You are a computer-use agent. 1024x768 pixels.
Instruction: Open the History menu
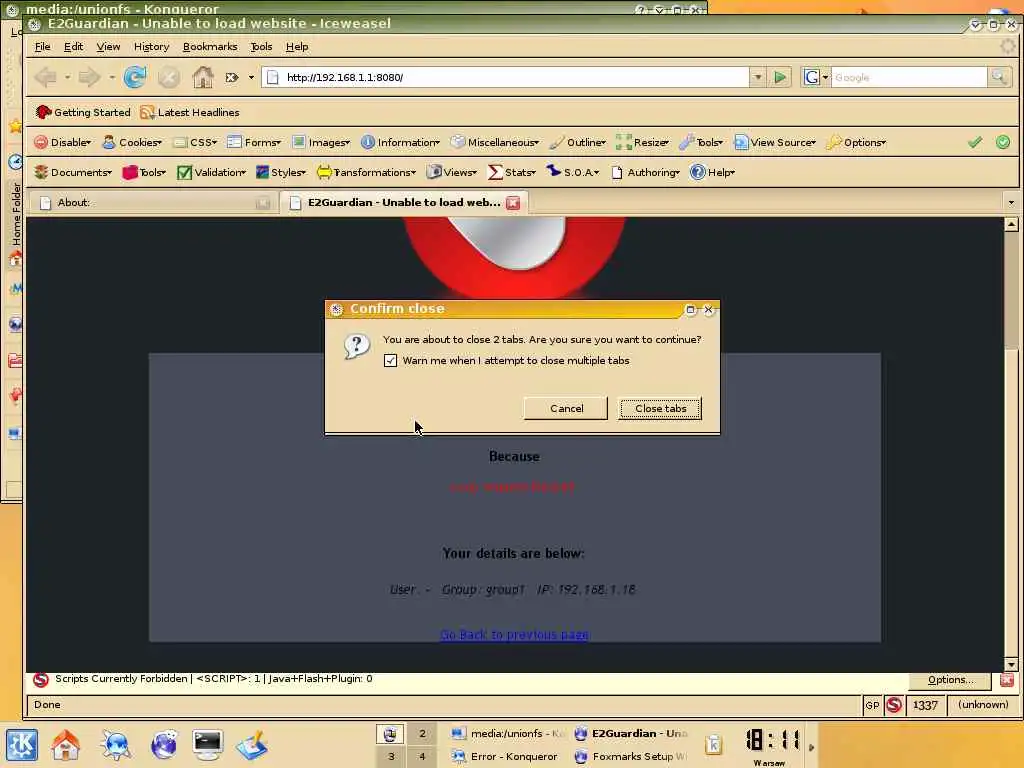click(152, 46)
